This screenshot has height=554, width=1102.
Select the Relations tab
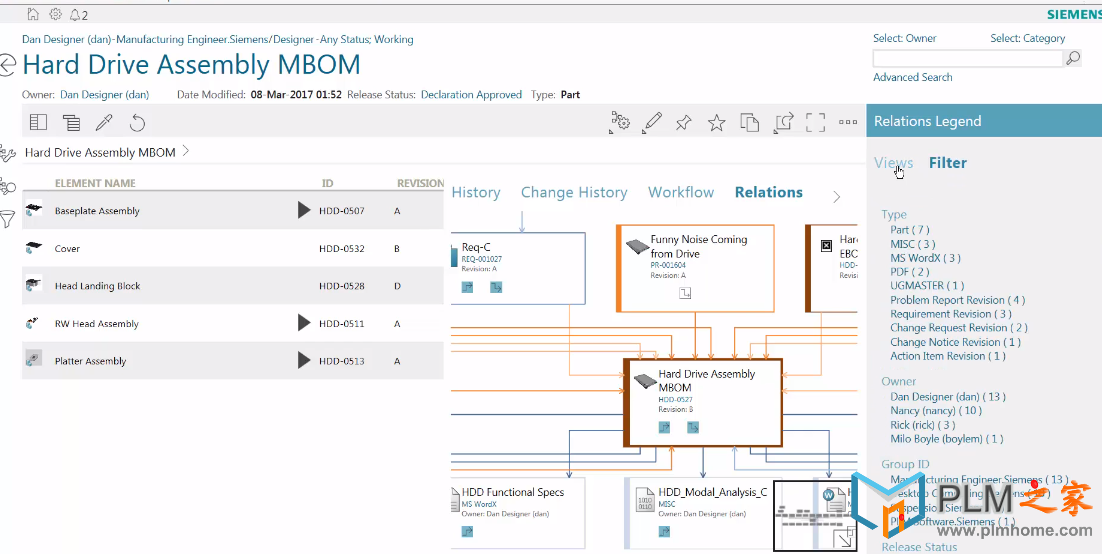pyautogui.click(x=769, y=193)
